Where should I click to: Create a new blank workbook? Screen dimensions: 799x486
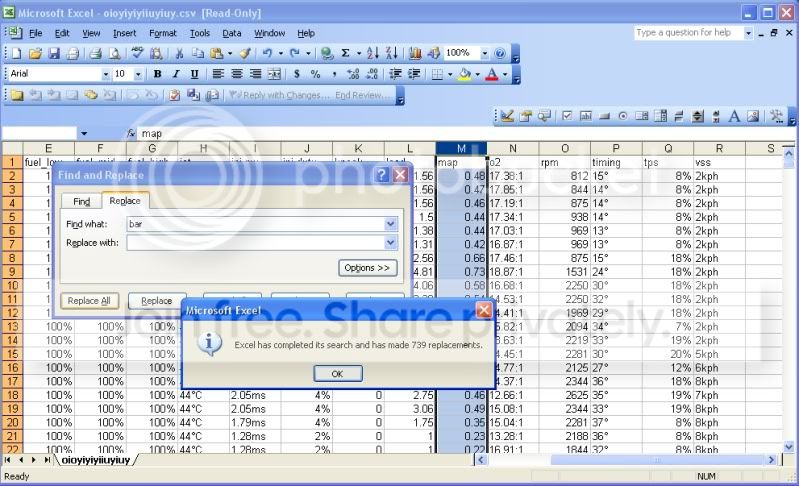[x=17, y=53]
